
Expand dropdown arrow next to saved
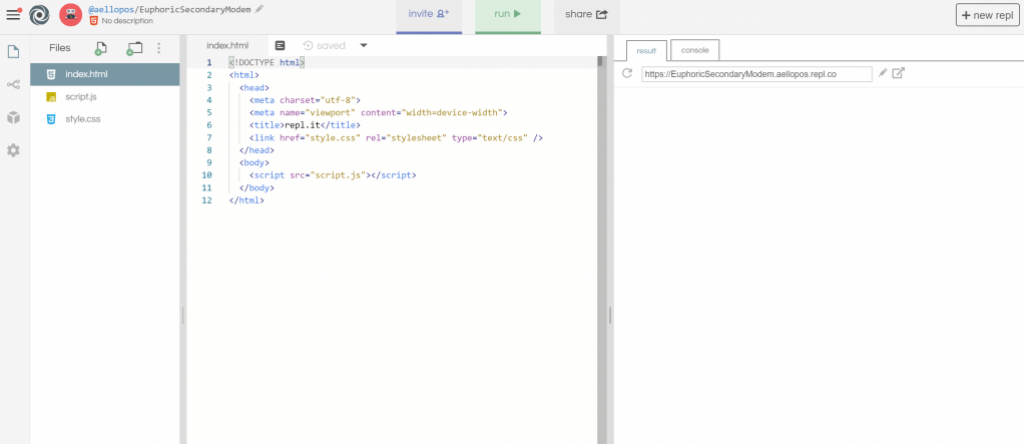point(364,45)
